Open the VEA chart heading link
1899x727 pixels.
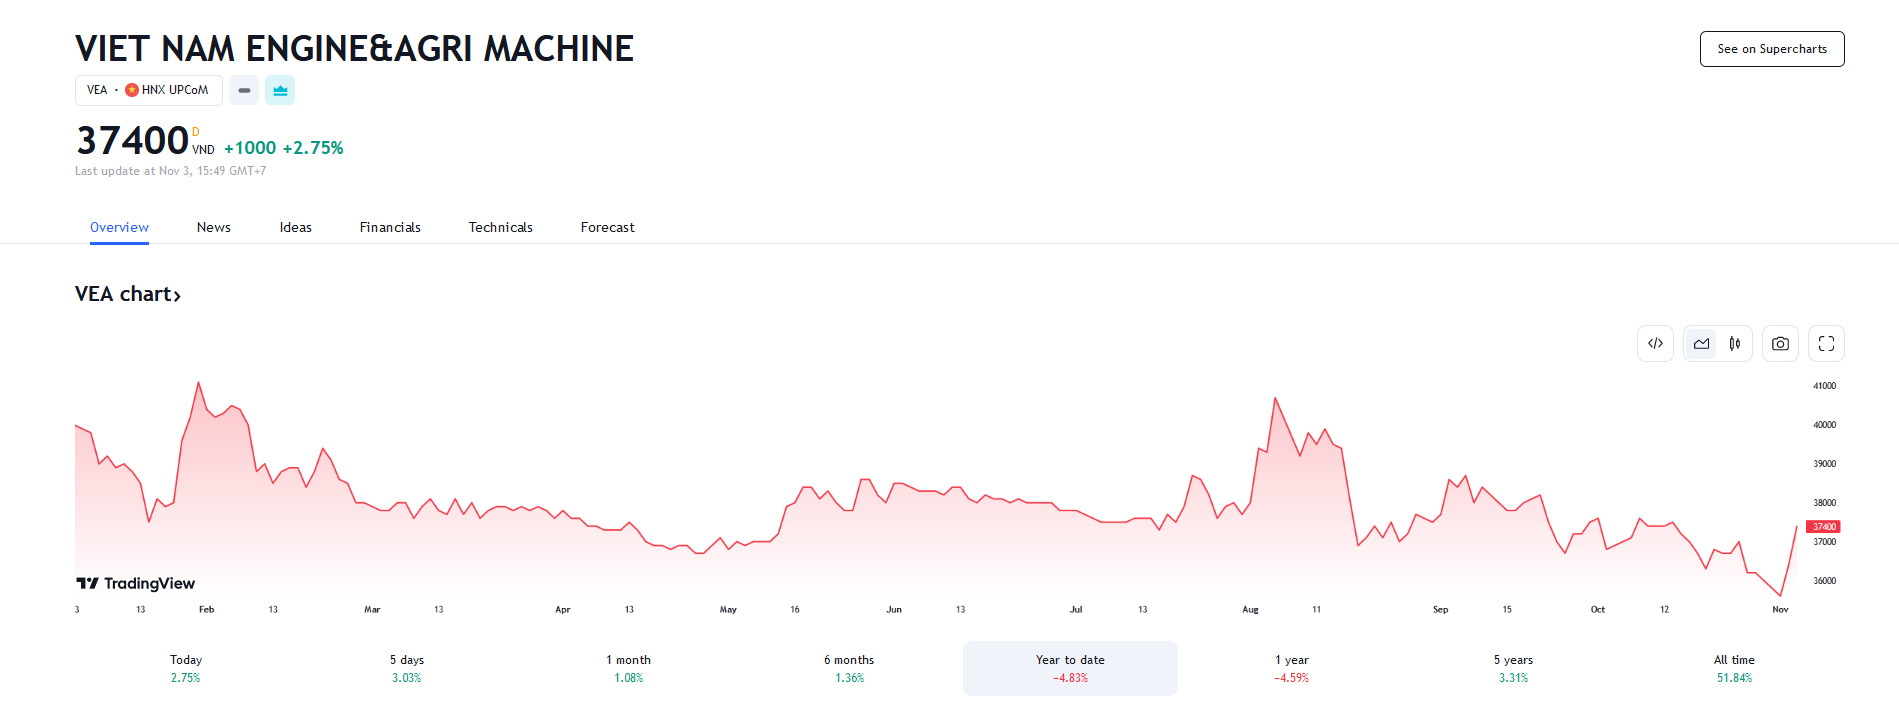[128, 294]
